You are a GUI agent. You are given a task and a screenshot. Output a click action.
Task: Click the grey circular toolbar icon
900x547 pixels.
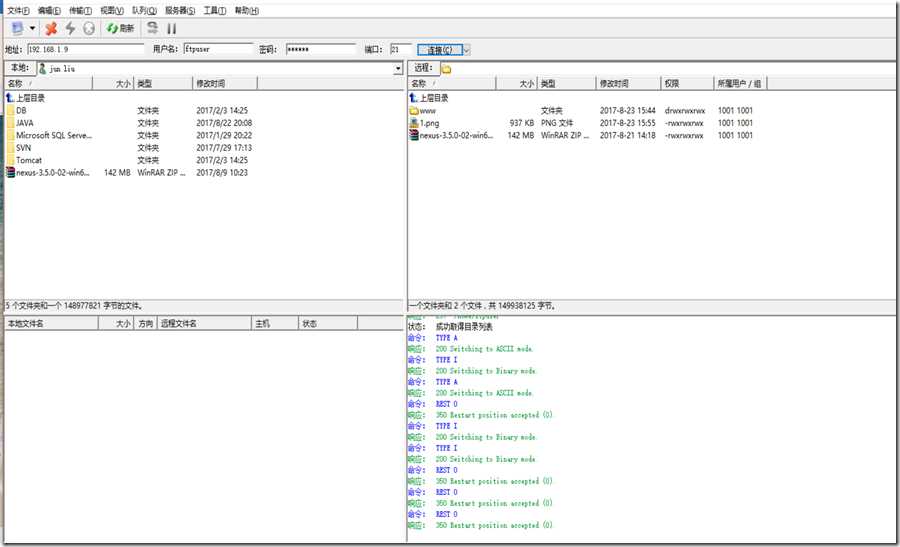88,28
